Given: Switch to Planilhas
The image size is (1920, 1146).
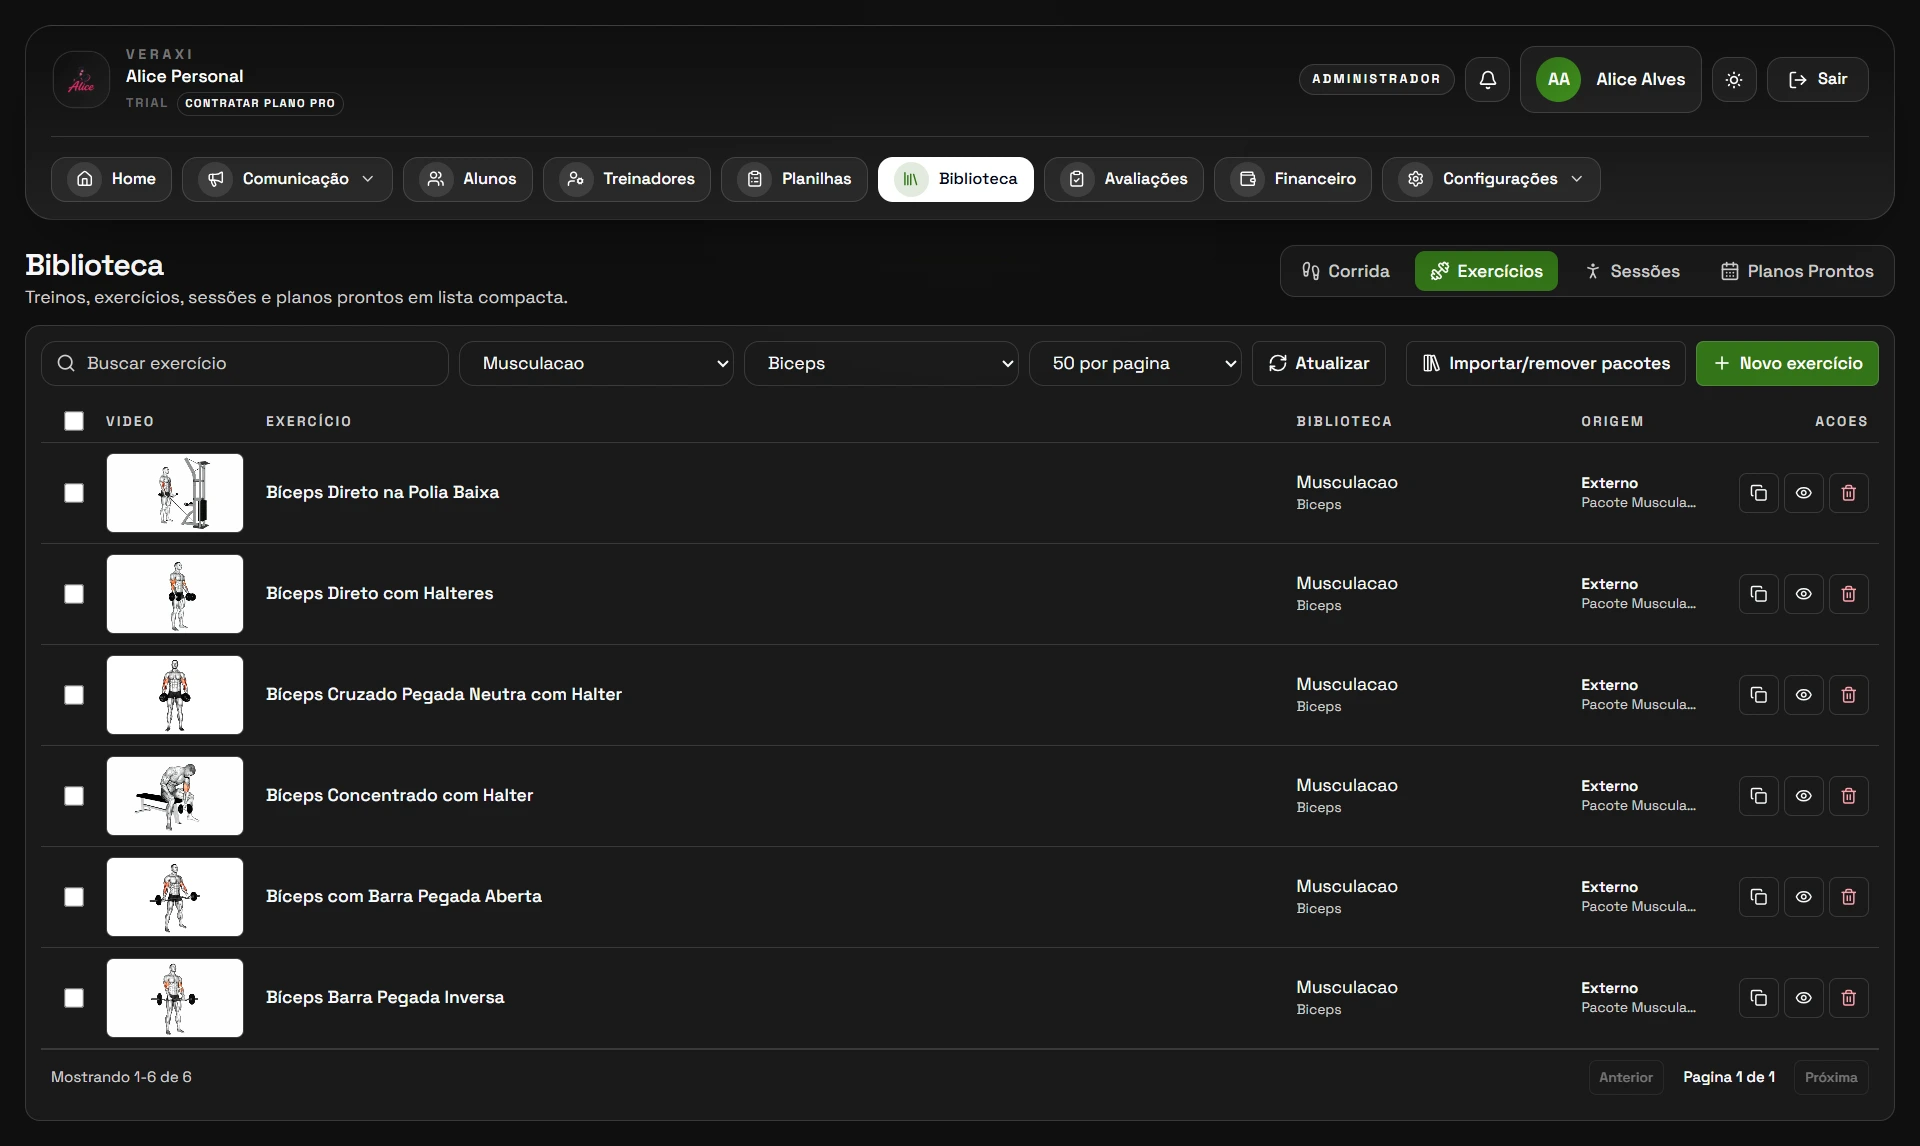Looking at the screenshot, I should 795,179.
